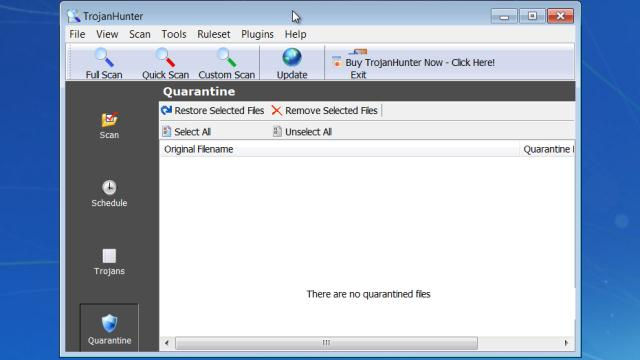Close the TrojanHunter window
The image size is (640, 360).
[x=560, y=16]
